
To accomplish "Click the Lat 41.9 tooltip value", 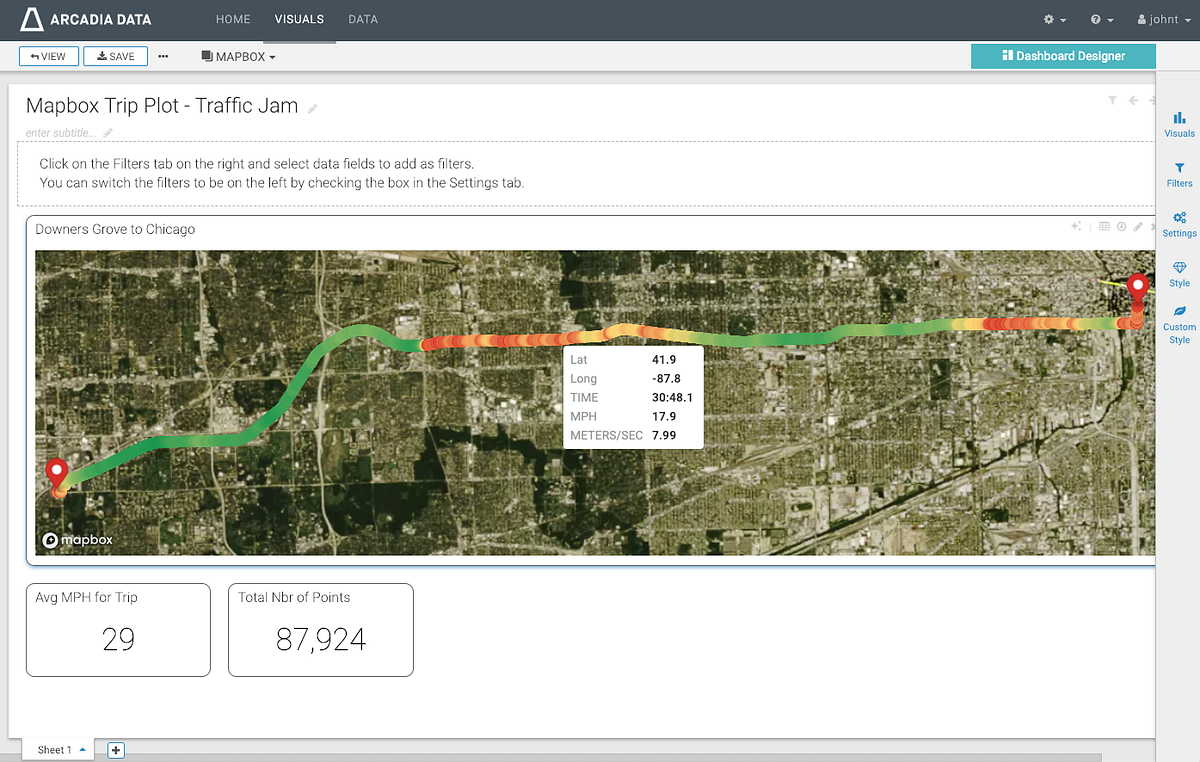I will click(x=664, y=360).
